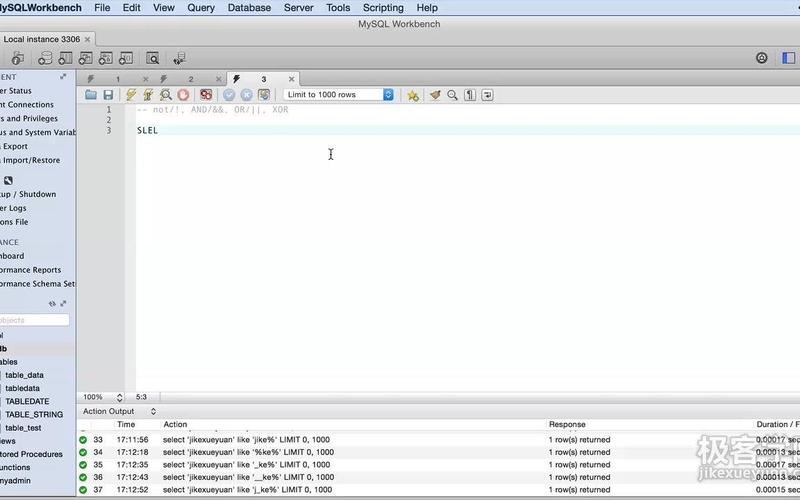
Task: Select the tabledata table
Action: click(x=22, y=388)
